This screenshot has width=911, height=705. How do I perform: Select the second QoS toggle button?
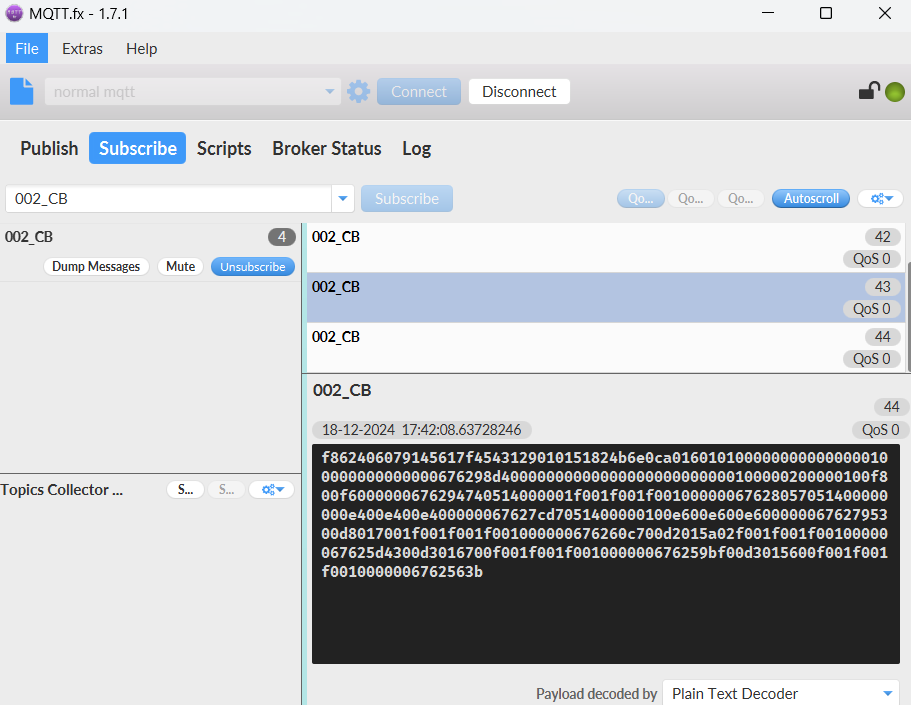click(x=690, y=199)
